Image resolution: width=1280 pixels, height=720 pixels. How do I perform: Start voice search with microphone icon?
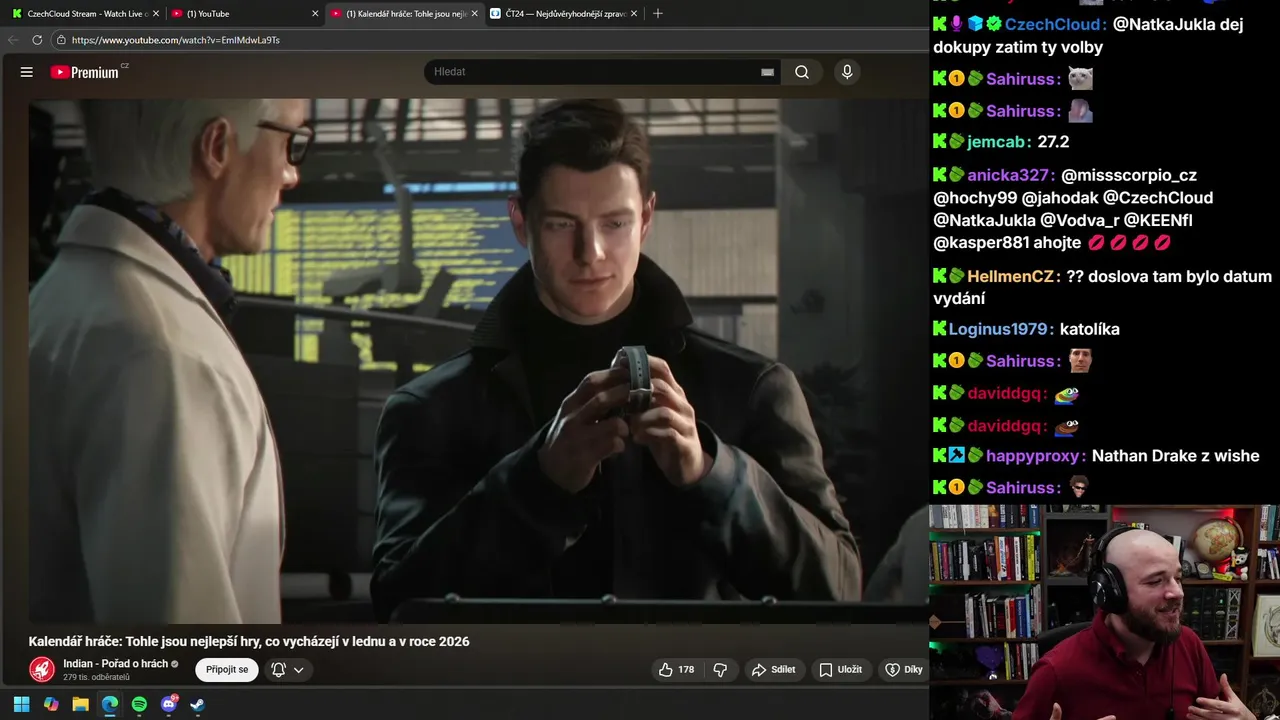pos(847,72)
